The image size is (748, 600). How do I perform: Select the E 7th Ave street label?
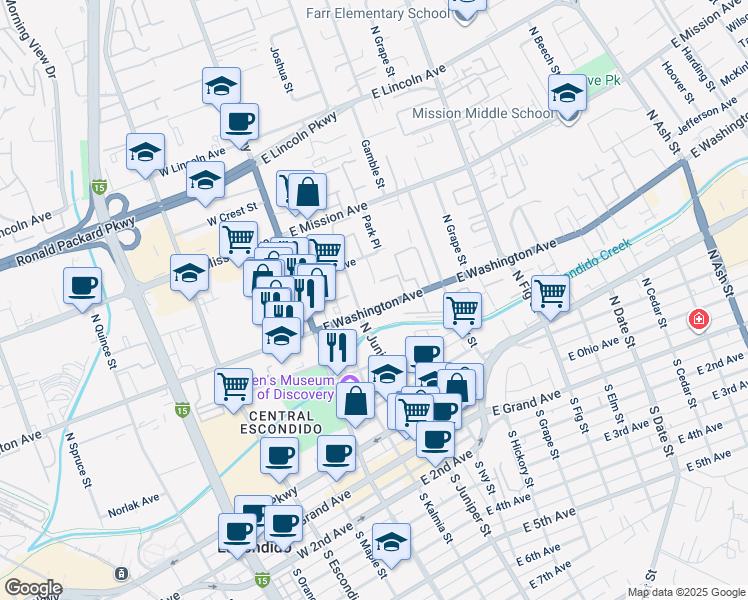tap(550, 574)
